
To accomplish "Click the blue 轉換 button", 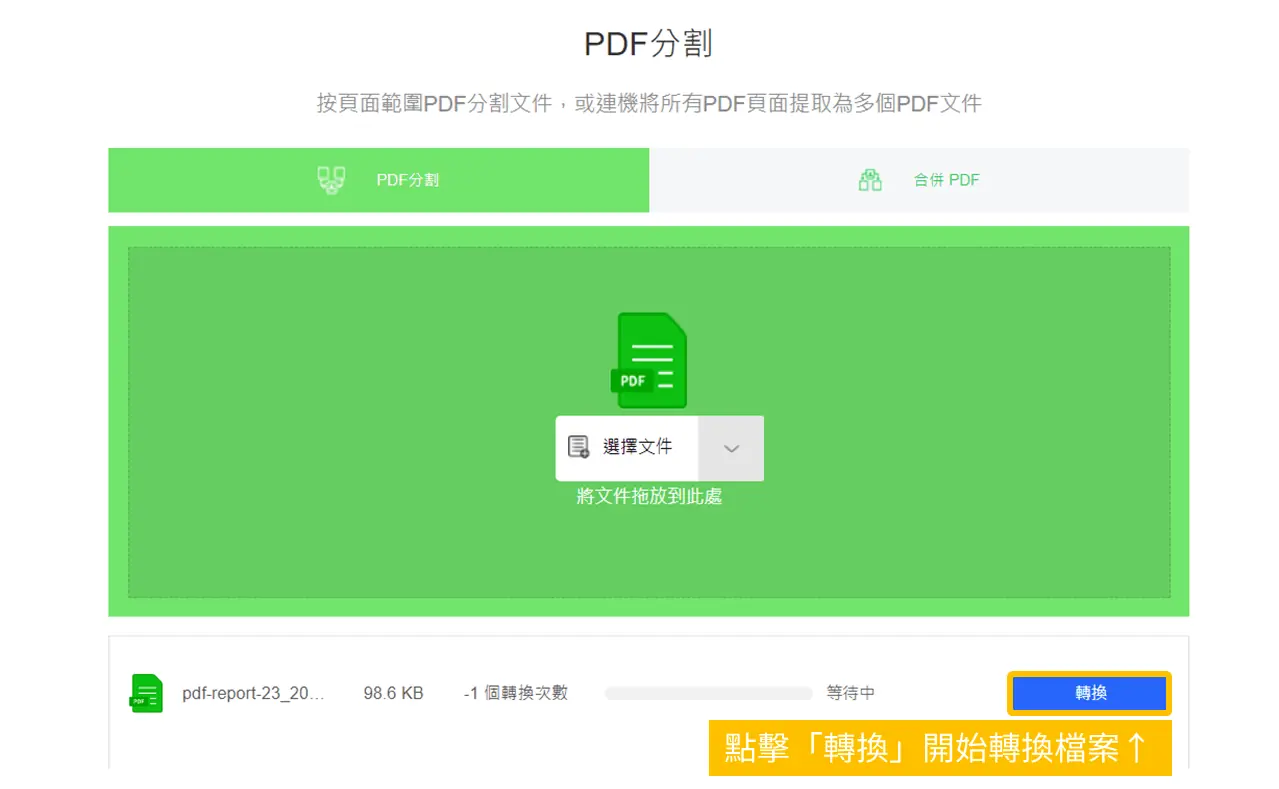I will pos(1089,693).
